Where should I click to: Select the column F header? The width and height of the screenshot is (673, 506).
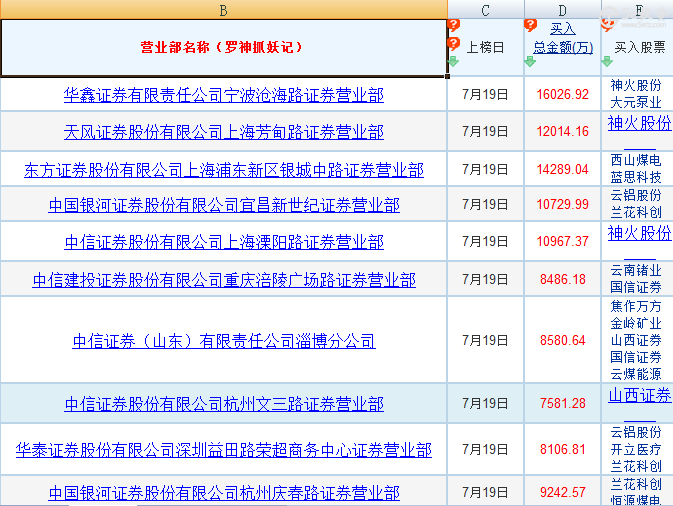tap(637, 9)
